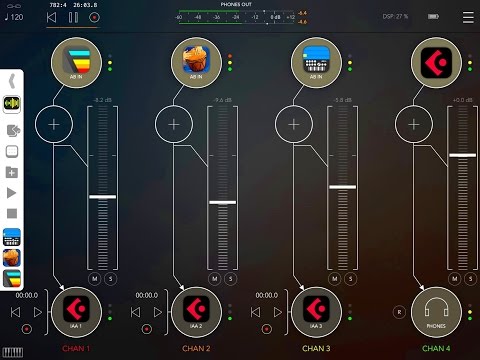Add an effect on CHAN 1
The image size is (480, 360).
click(x=54, y=124)
